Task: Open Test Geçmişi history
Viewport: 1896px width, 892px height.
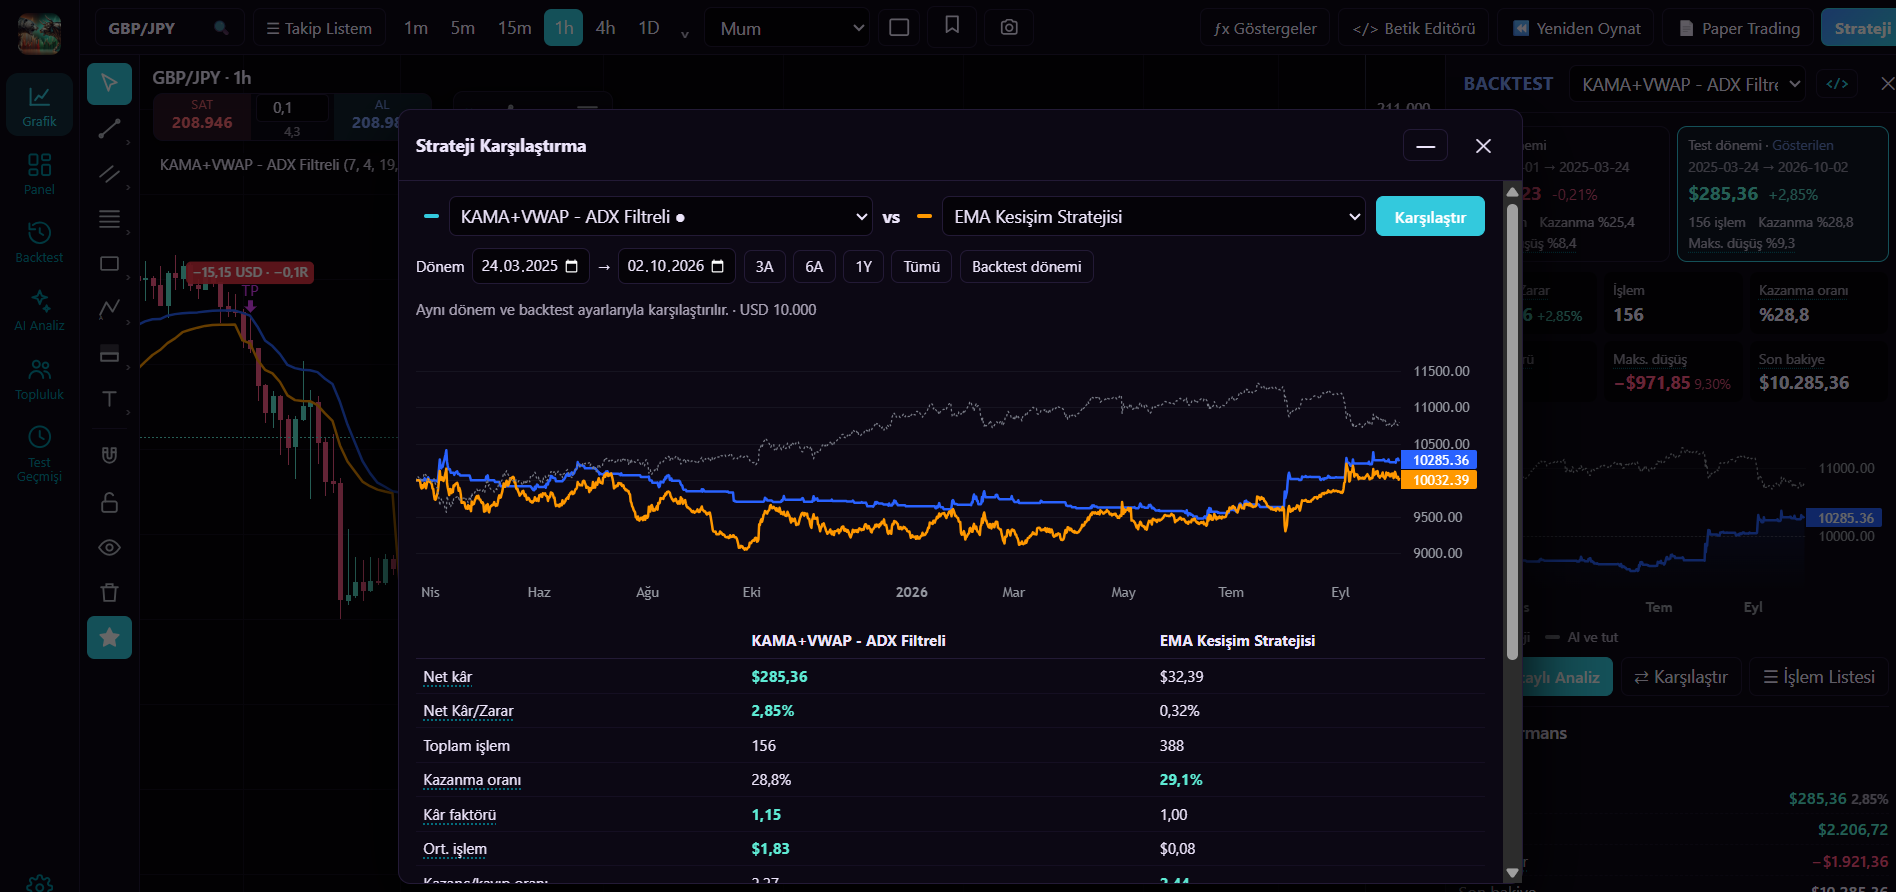Action: pyautogui.click(x=39, y=452)
